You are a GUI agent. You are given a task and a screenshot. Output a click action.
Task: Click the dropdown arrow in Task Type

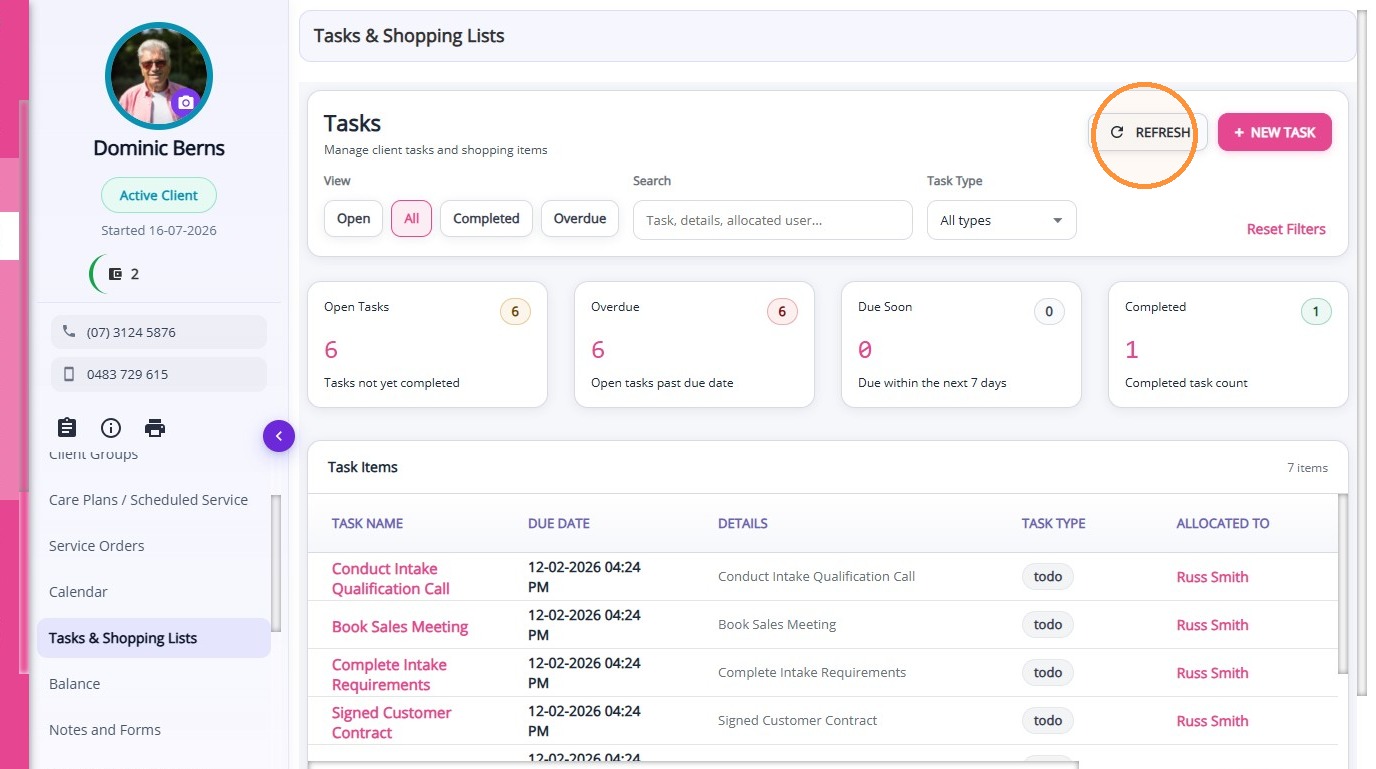pyautogui.click(x=1057, y=221)
